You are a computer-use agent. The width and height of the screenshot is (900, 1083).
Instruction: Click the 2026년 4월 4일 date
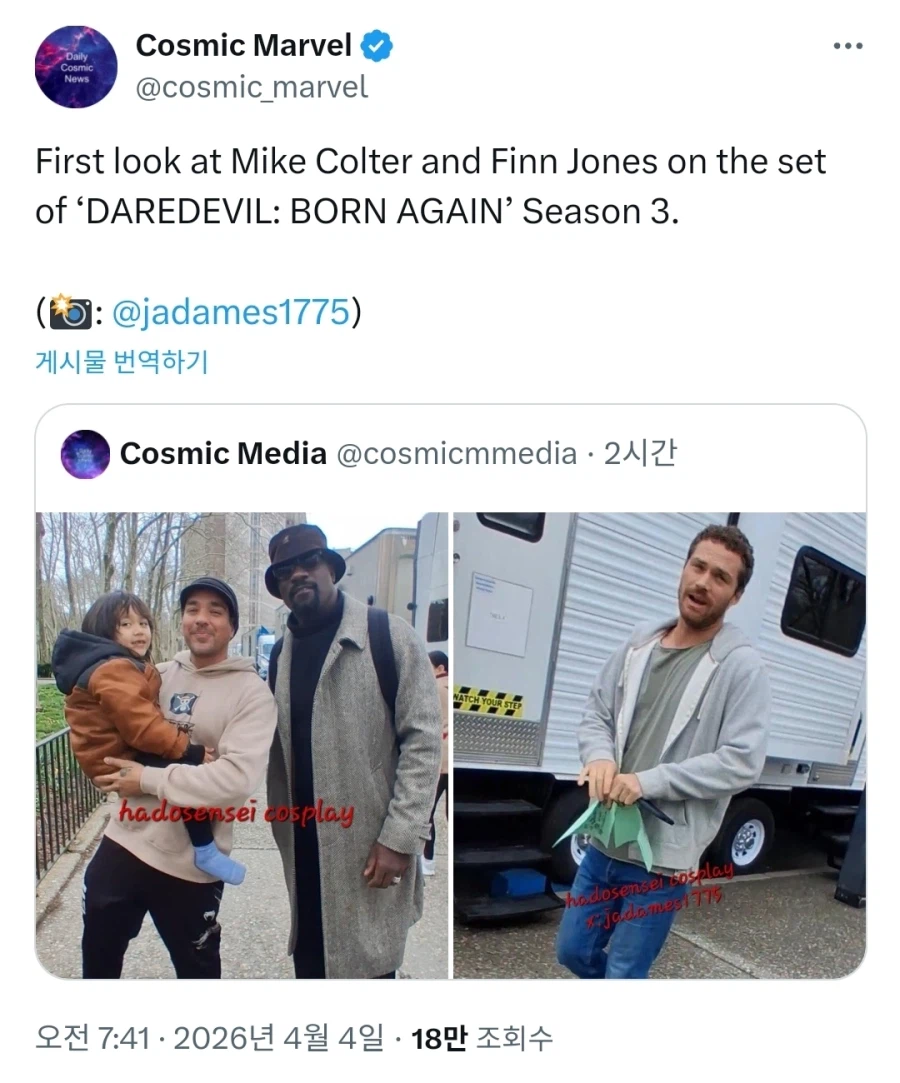coord(278,1037)
